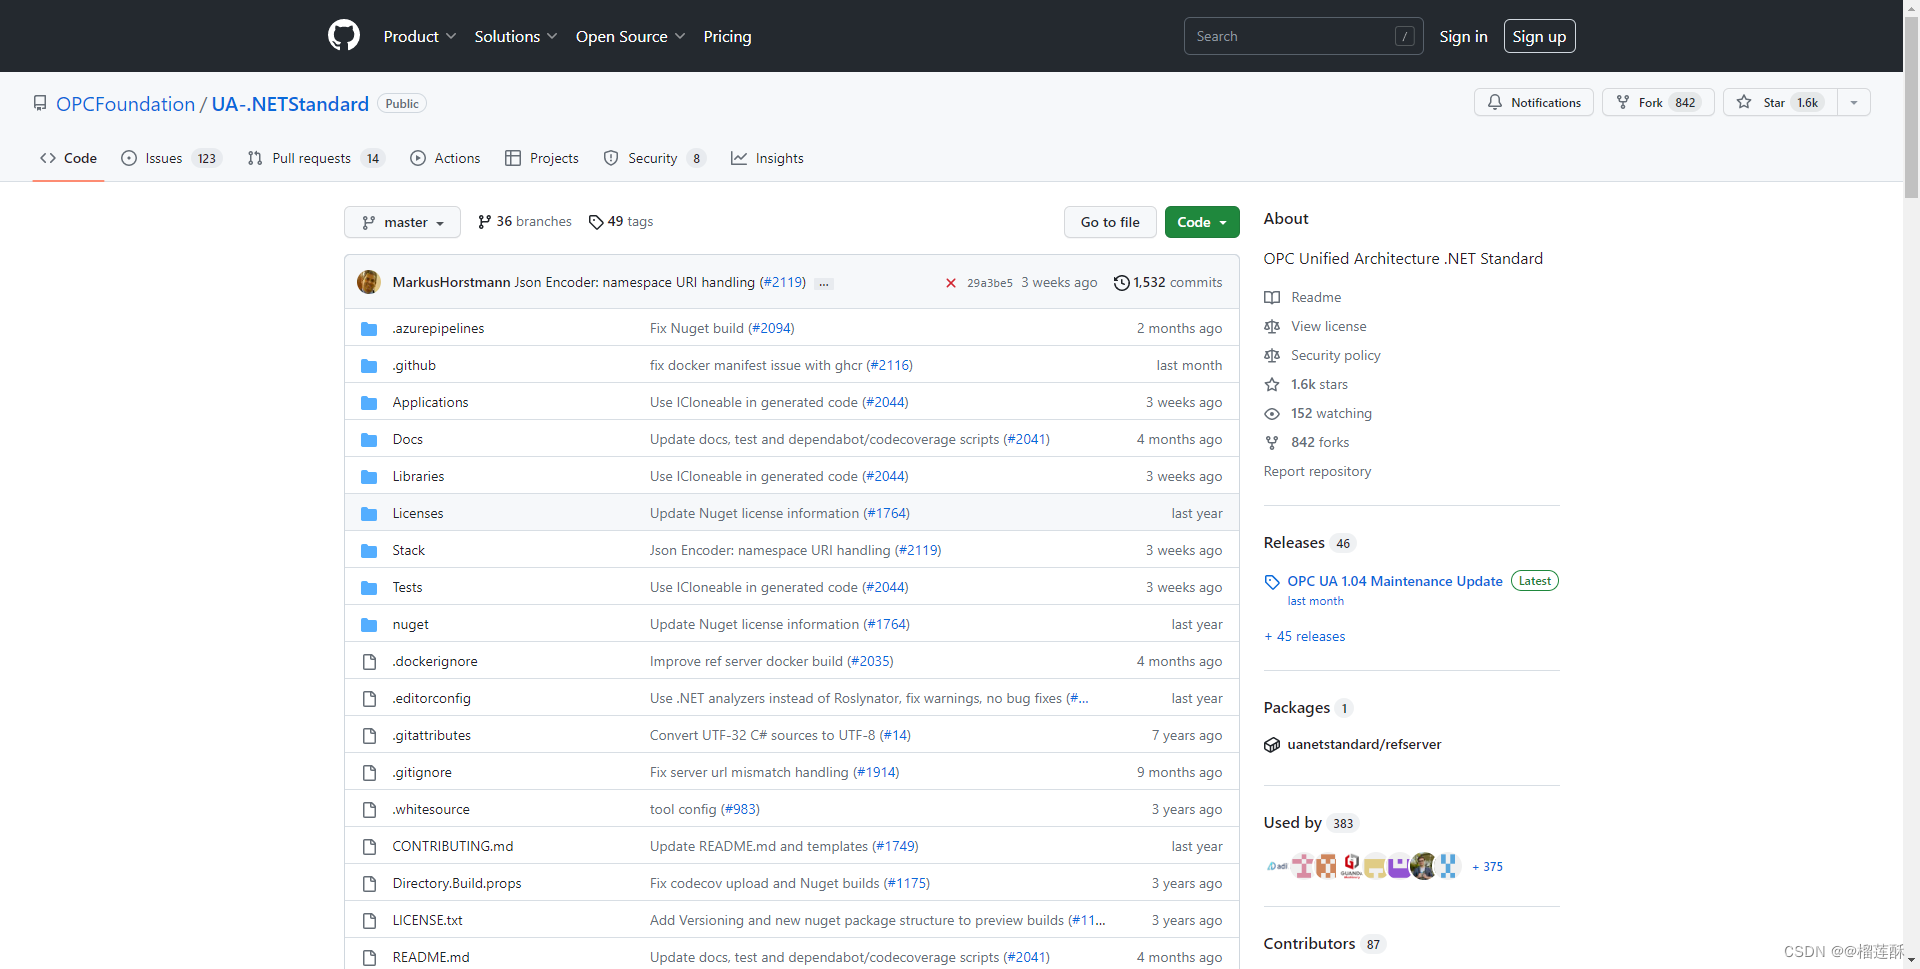Click the .dockerignore file icon

369,662
